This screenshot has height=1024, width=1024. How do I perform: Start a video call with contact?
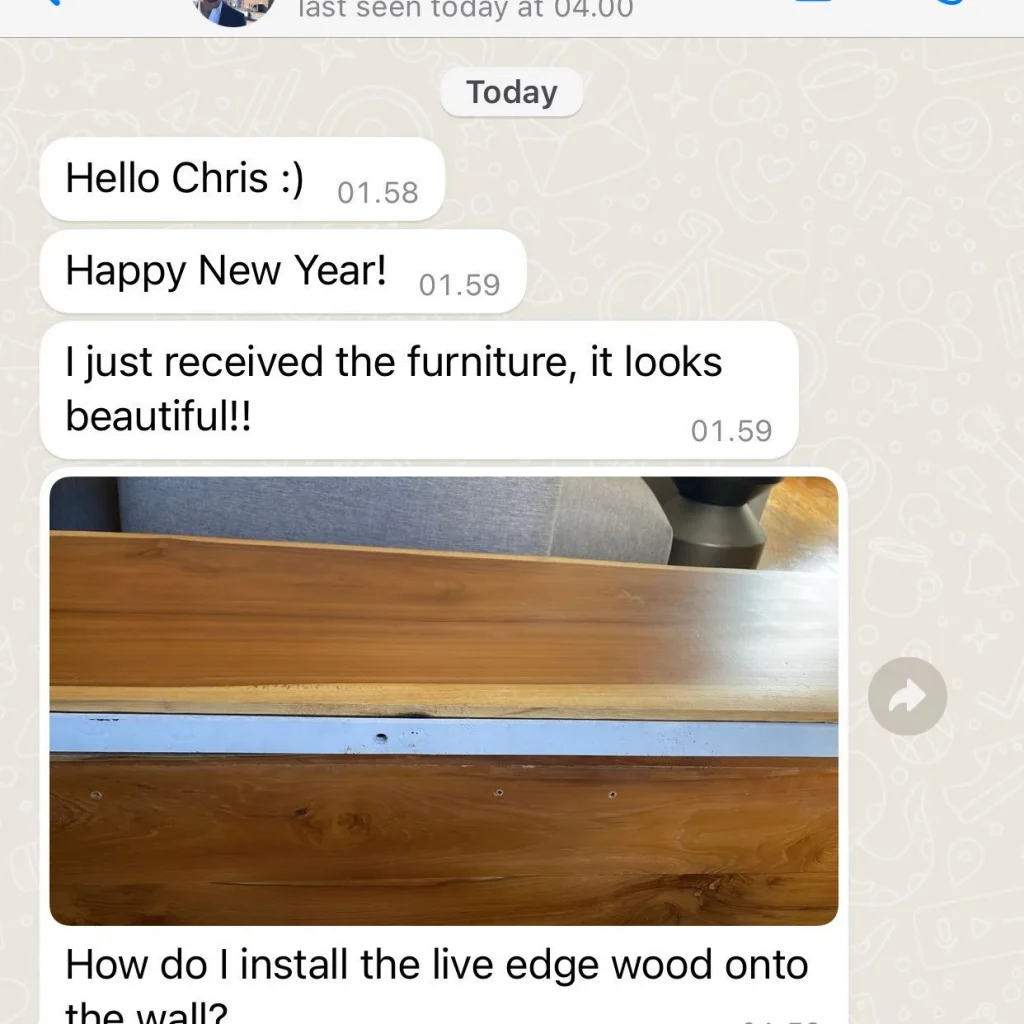click(x=812, y=2)
